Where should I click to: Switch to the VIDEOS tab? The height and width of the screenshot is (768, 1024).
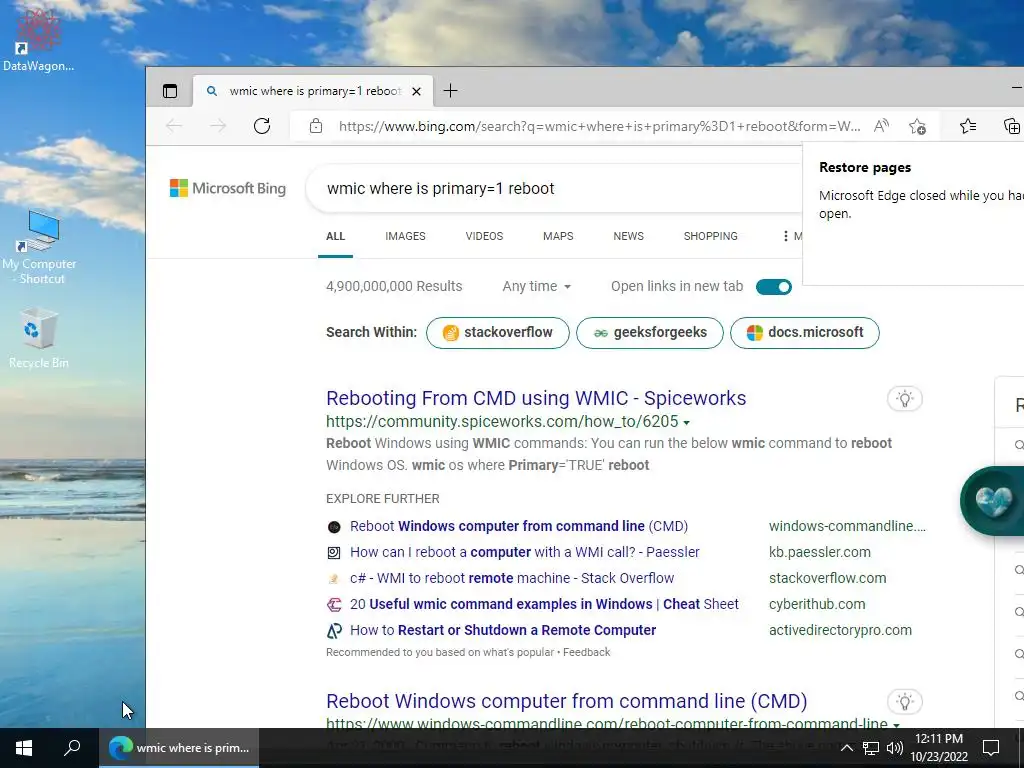pyautogui.click(x=484, y=236)
